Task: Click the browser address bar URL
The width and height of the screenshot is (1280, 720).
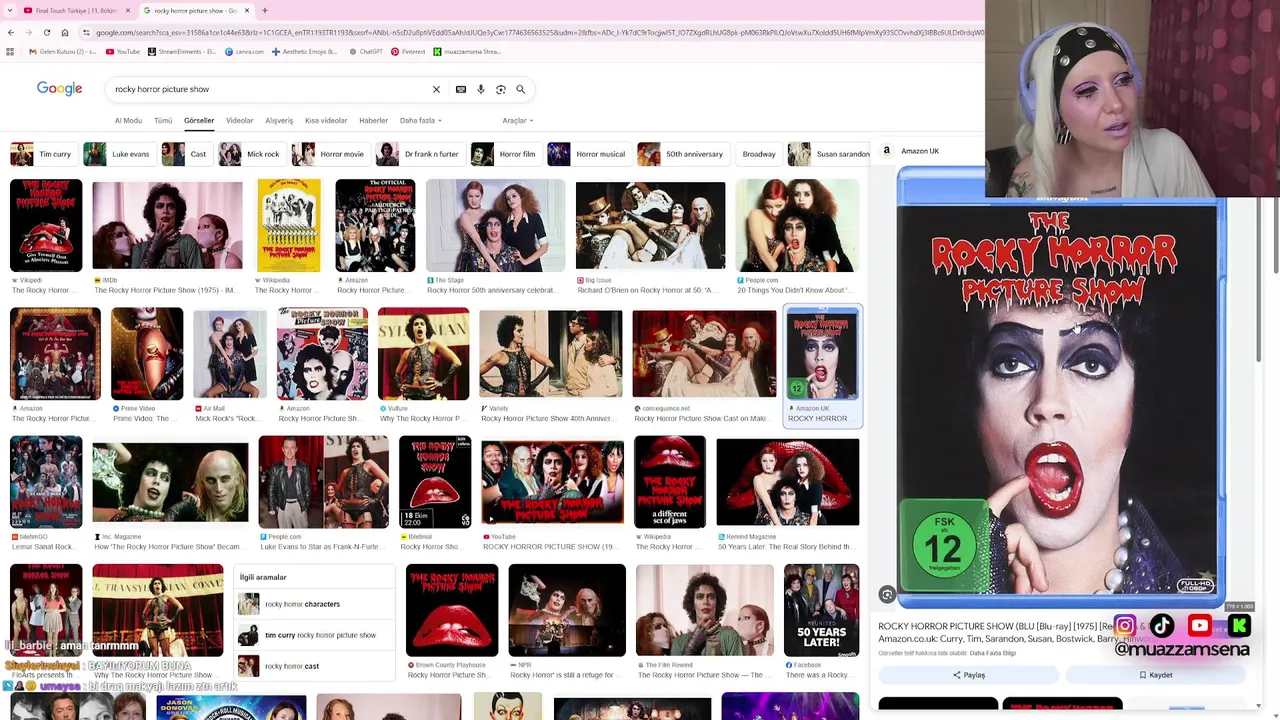Action: click(x=540, y=32)
